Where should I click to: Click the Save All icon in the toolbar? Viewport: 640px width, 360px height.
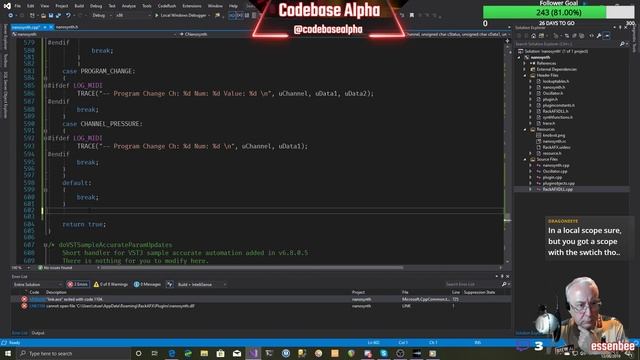(58, 16)
